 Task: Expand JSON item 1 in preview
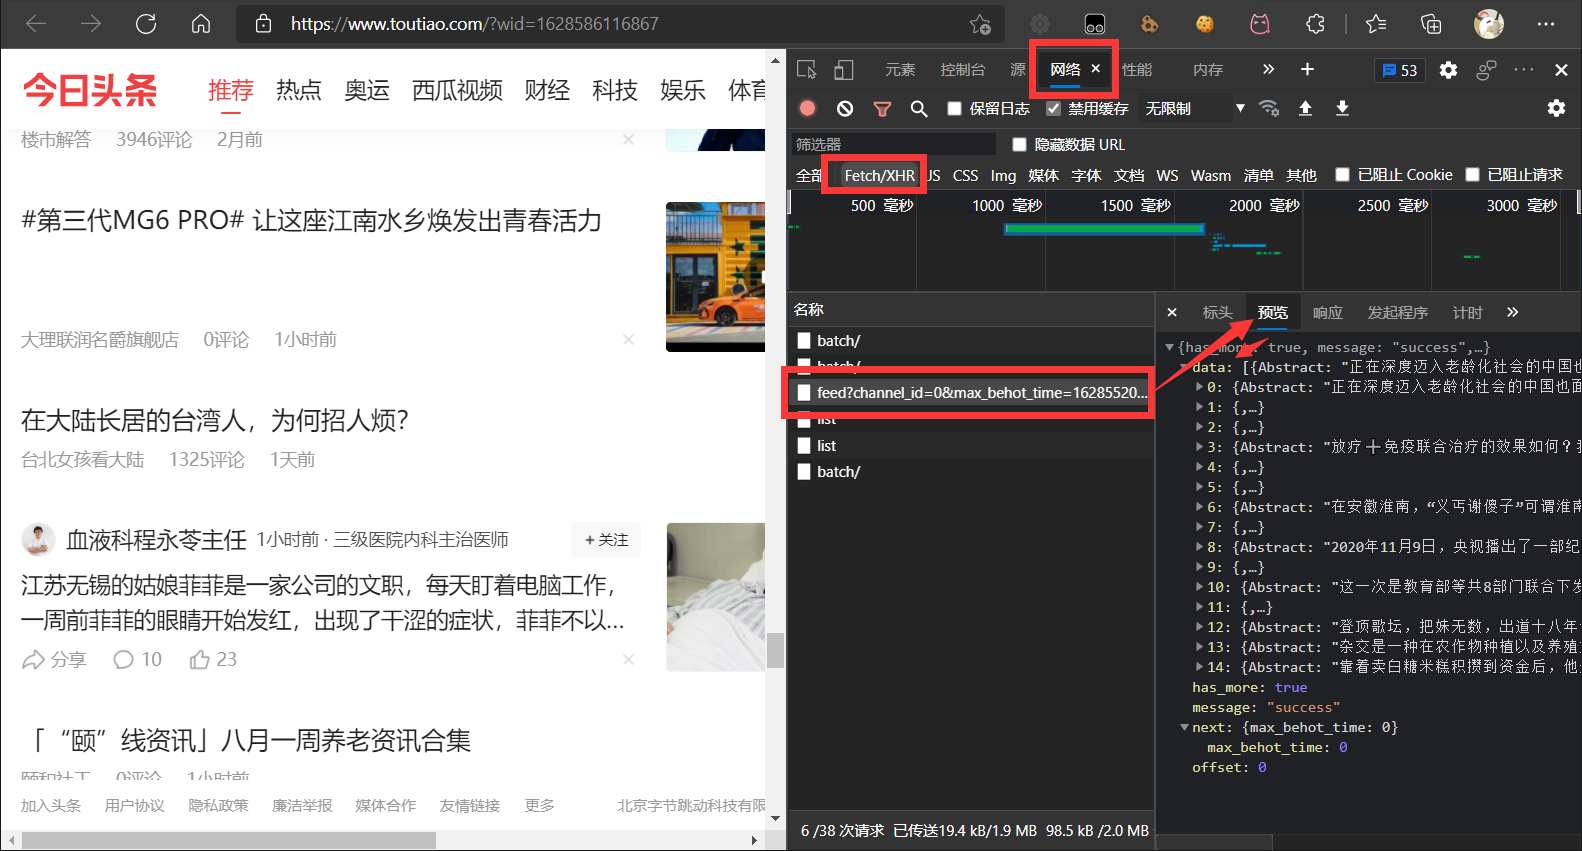tap(1200, 407)
